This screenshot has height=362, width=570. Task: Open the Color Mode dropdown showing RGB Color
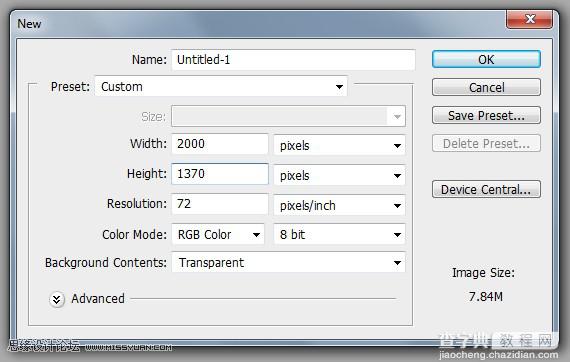pos(218,234)
